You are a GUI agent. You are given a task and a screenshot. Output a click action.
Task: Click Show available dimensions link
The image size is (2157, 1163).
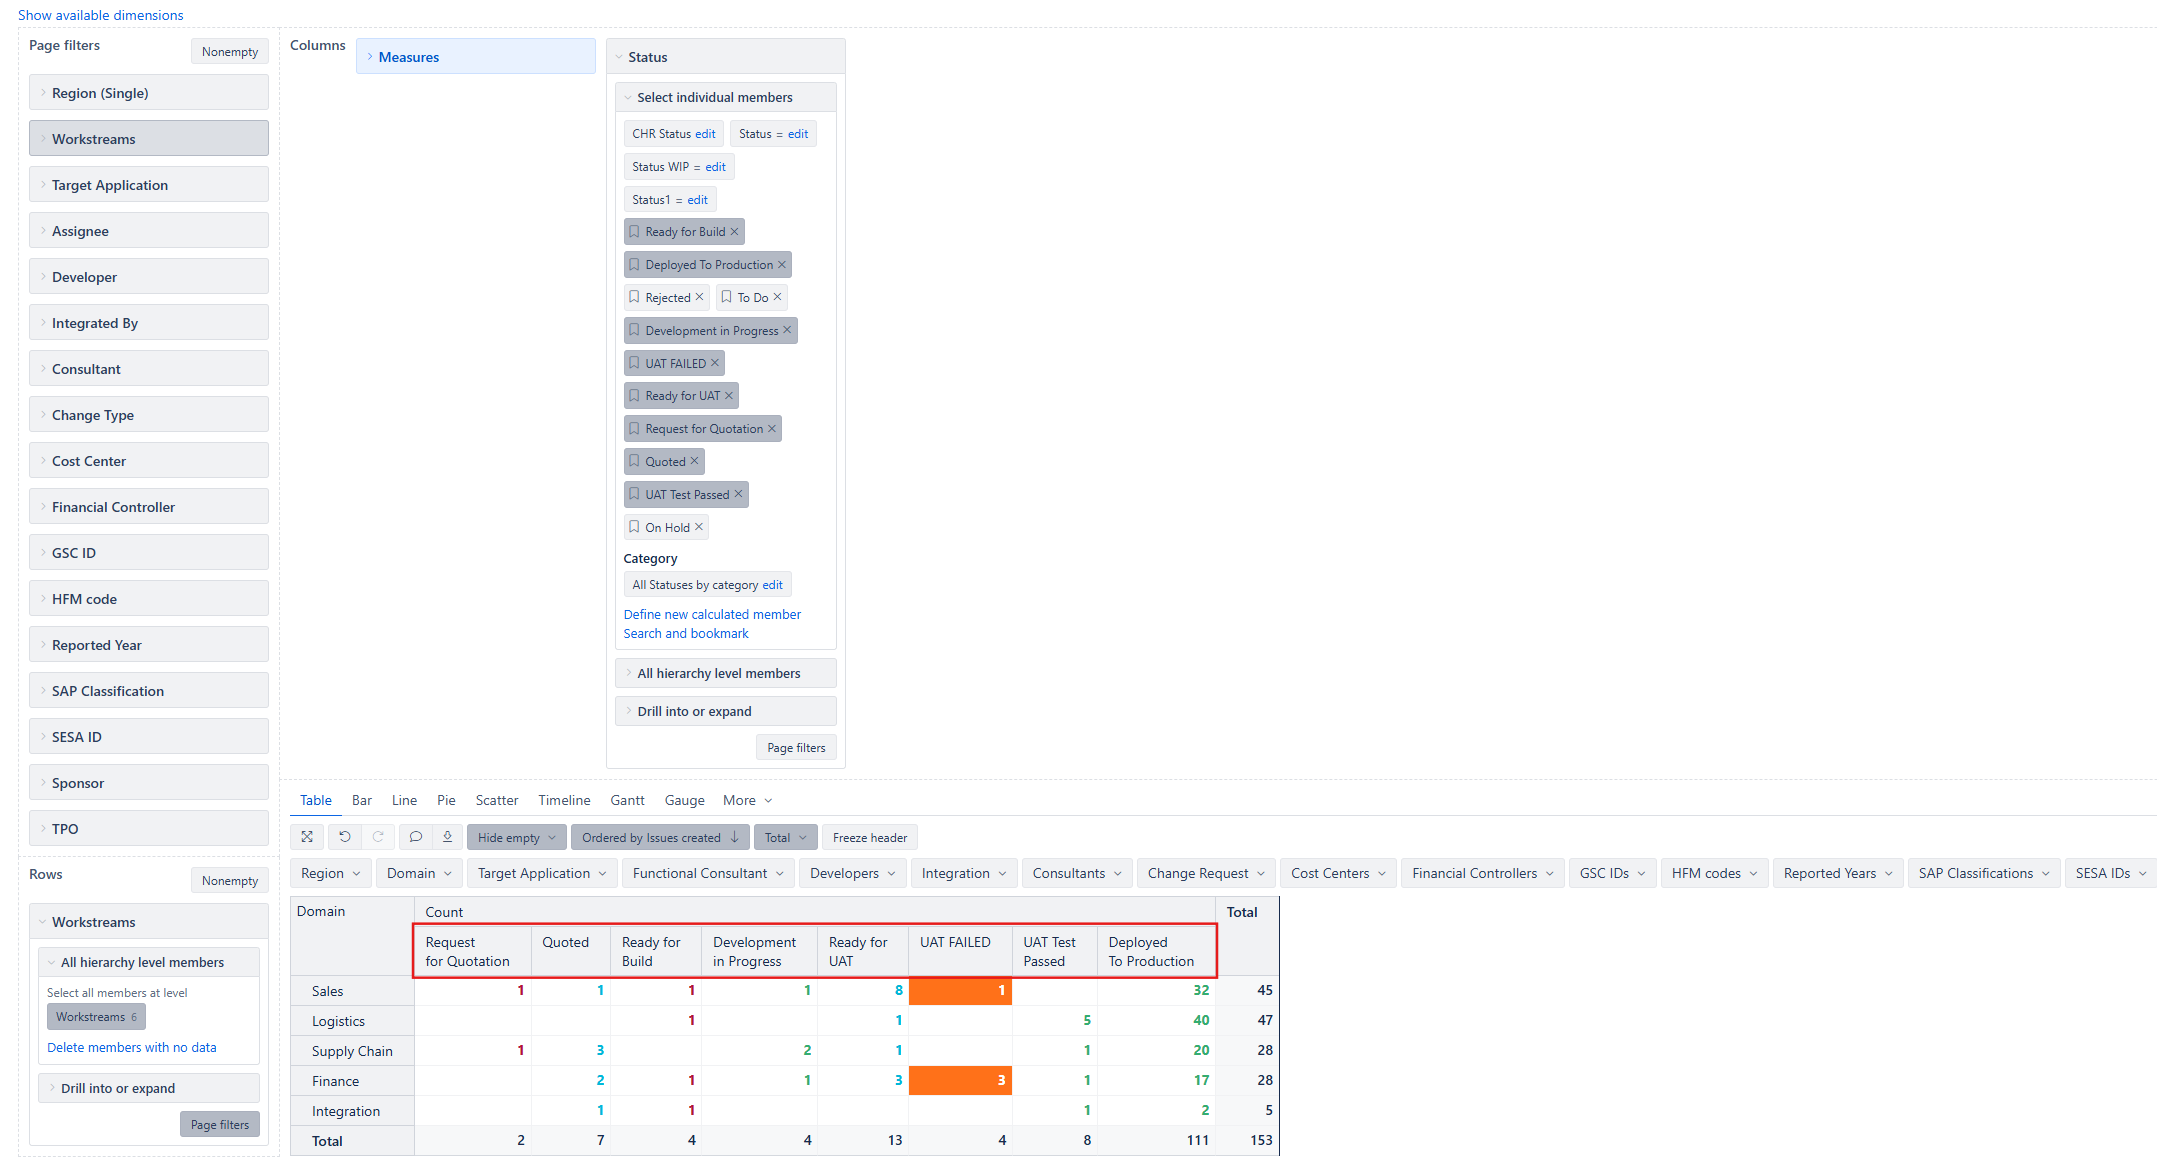[x=100, y=15]
